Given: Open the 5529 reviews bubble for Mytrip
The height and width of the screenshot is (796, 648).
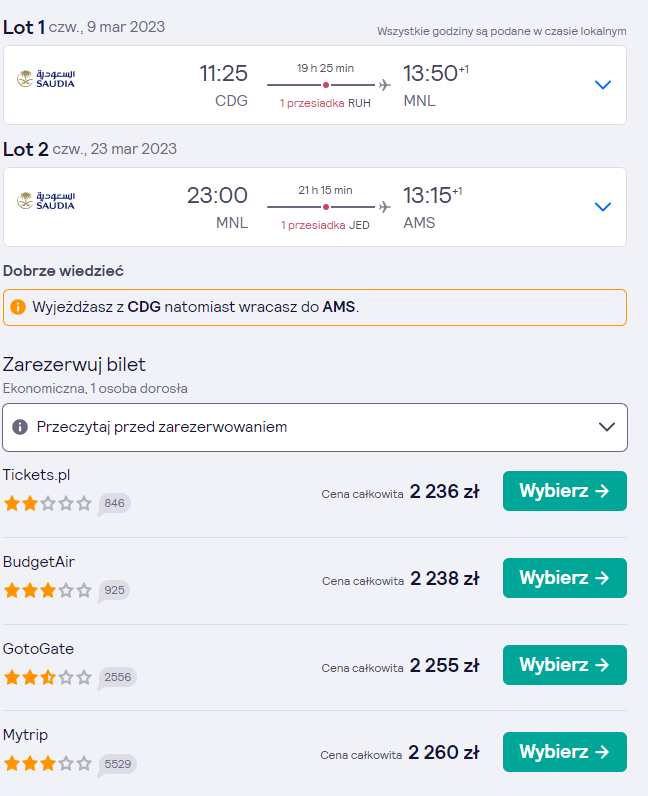Looking at the screenshot, I should point(117,765).
